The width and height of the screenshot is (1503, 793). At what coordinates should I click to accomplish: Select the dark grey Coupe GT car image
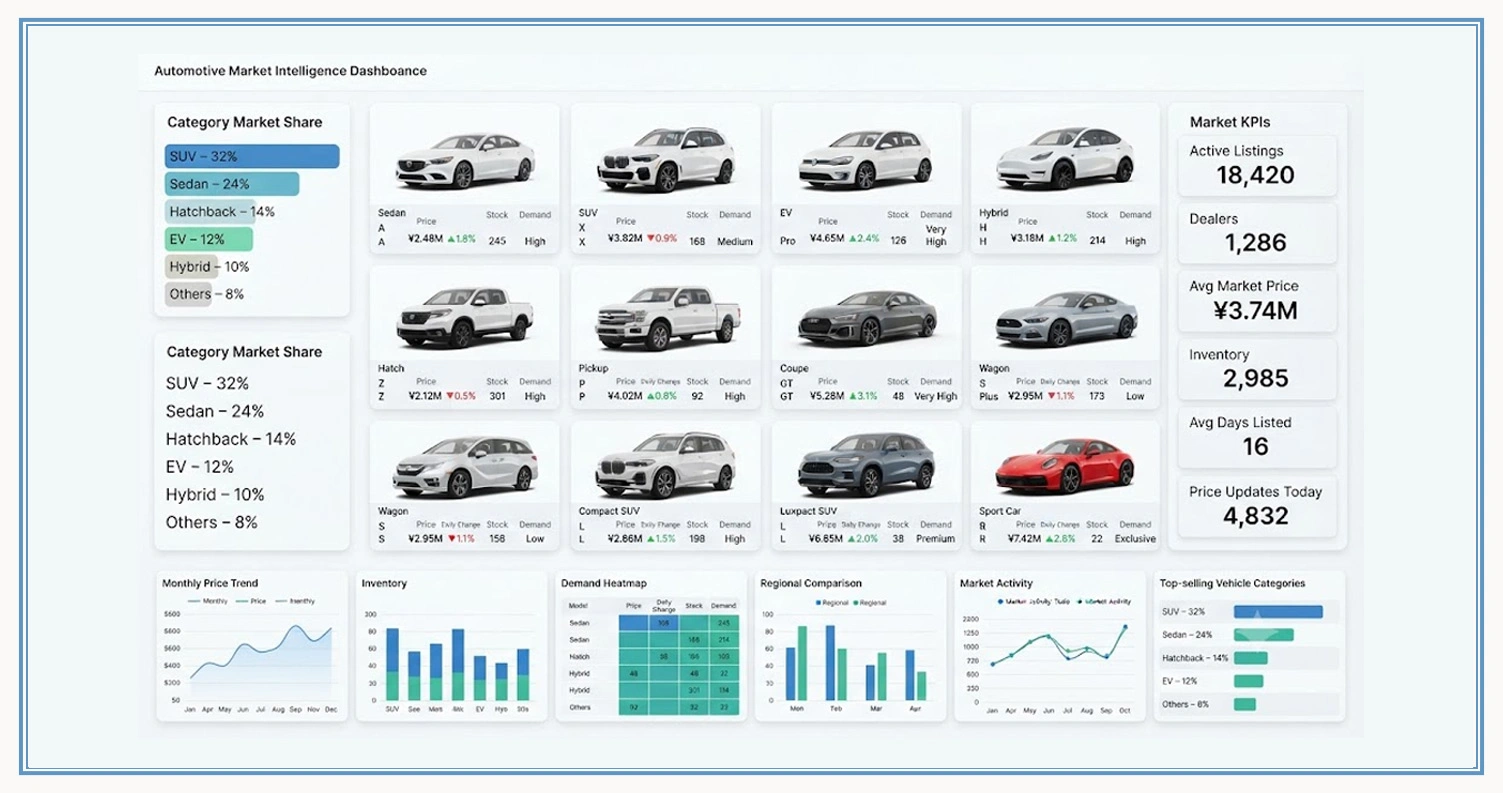click(866, 318)
